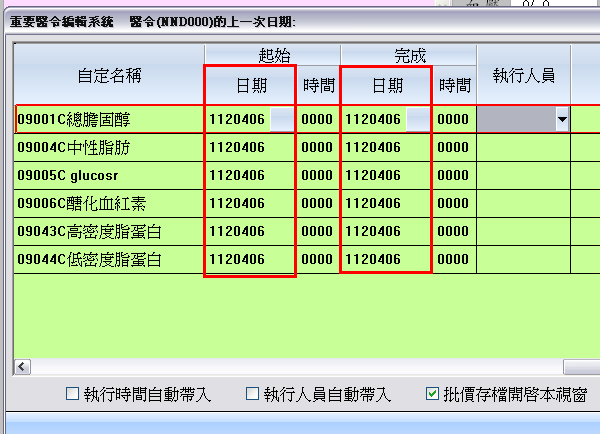Image resolution: width=600 pixels, height=434 pixels.
Task: Select the 09043C高密度脂蛋白 row
Action: [x=108, y=232]
